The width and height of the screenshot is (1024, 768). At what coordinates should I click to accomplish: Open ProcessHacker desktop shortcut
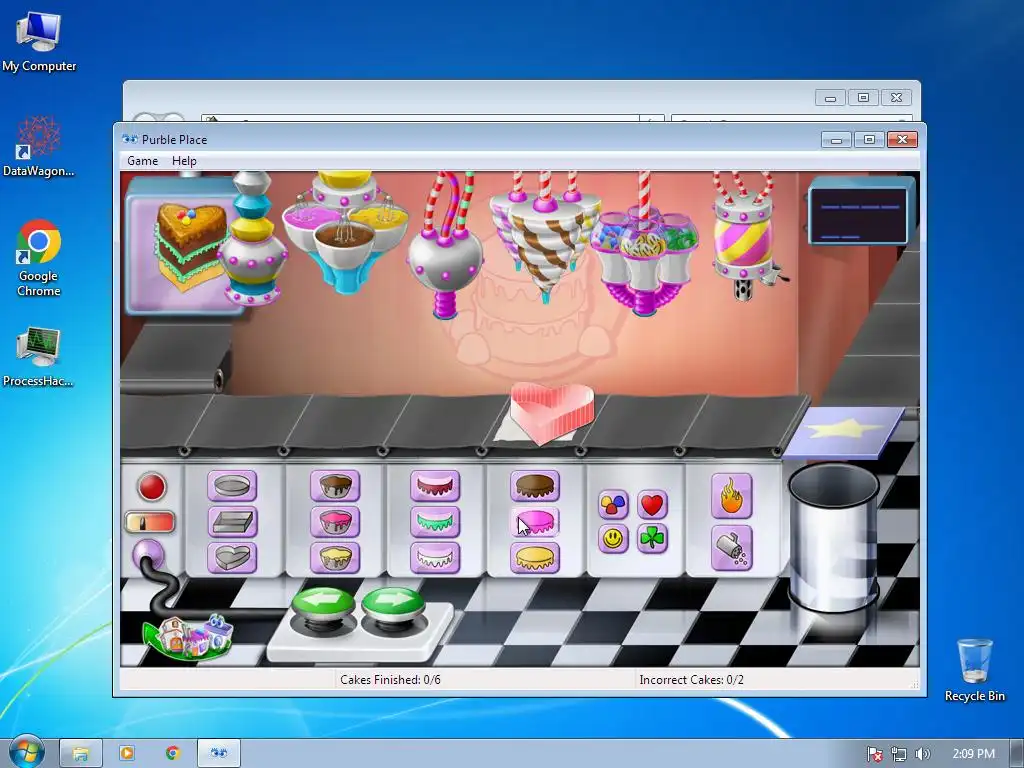pyautogui.click(x=39, y=357)
